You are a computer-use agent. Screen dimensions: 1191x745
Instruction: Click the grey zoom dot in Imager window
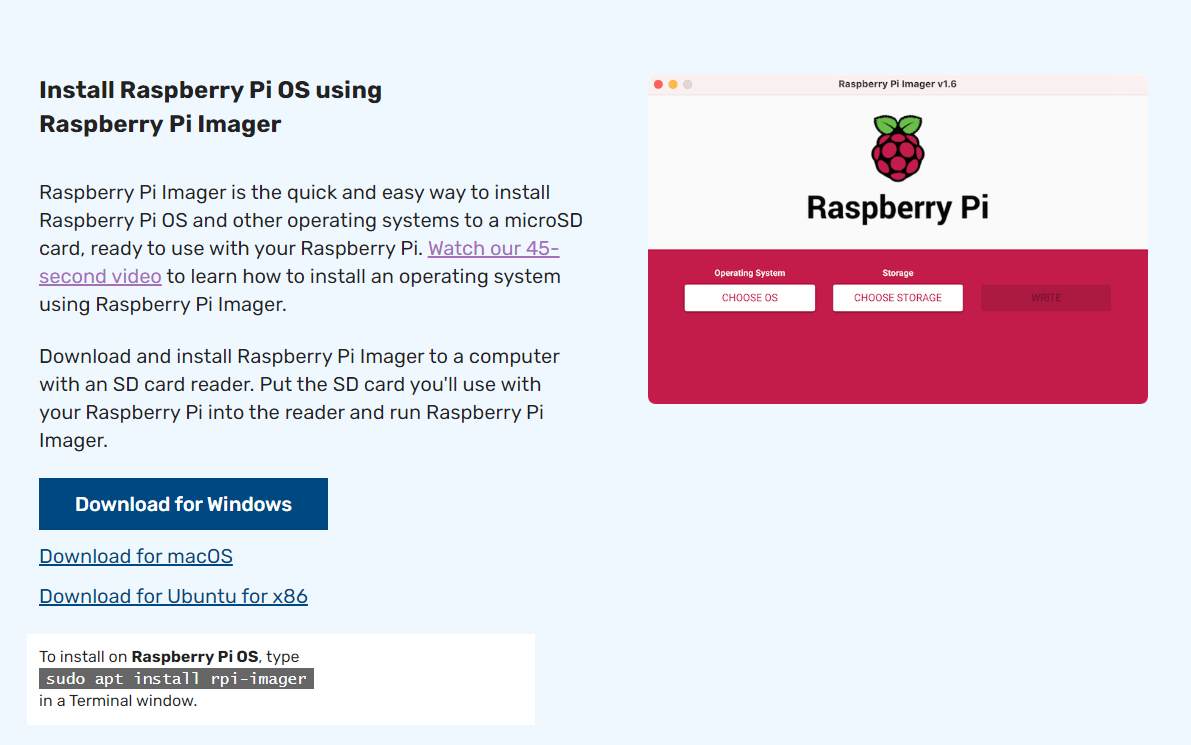click(x=688, y=85)
